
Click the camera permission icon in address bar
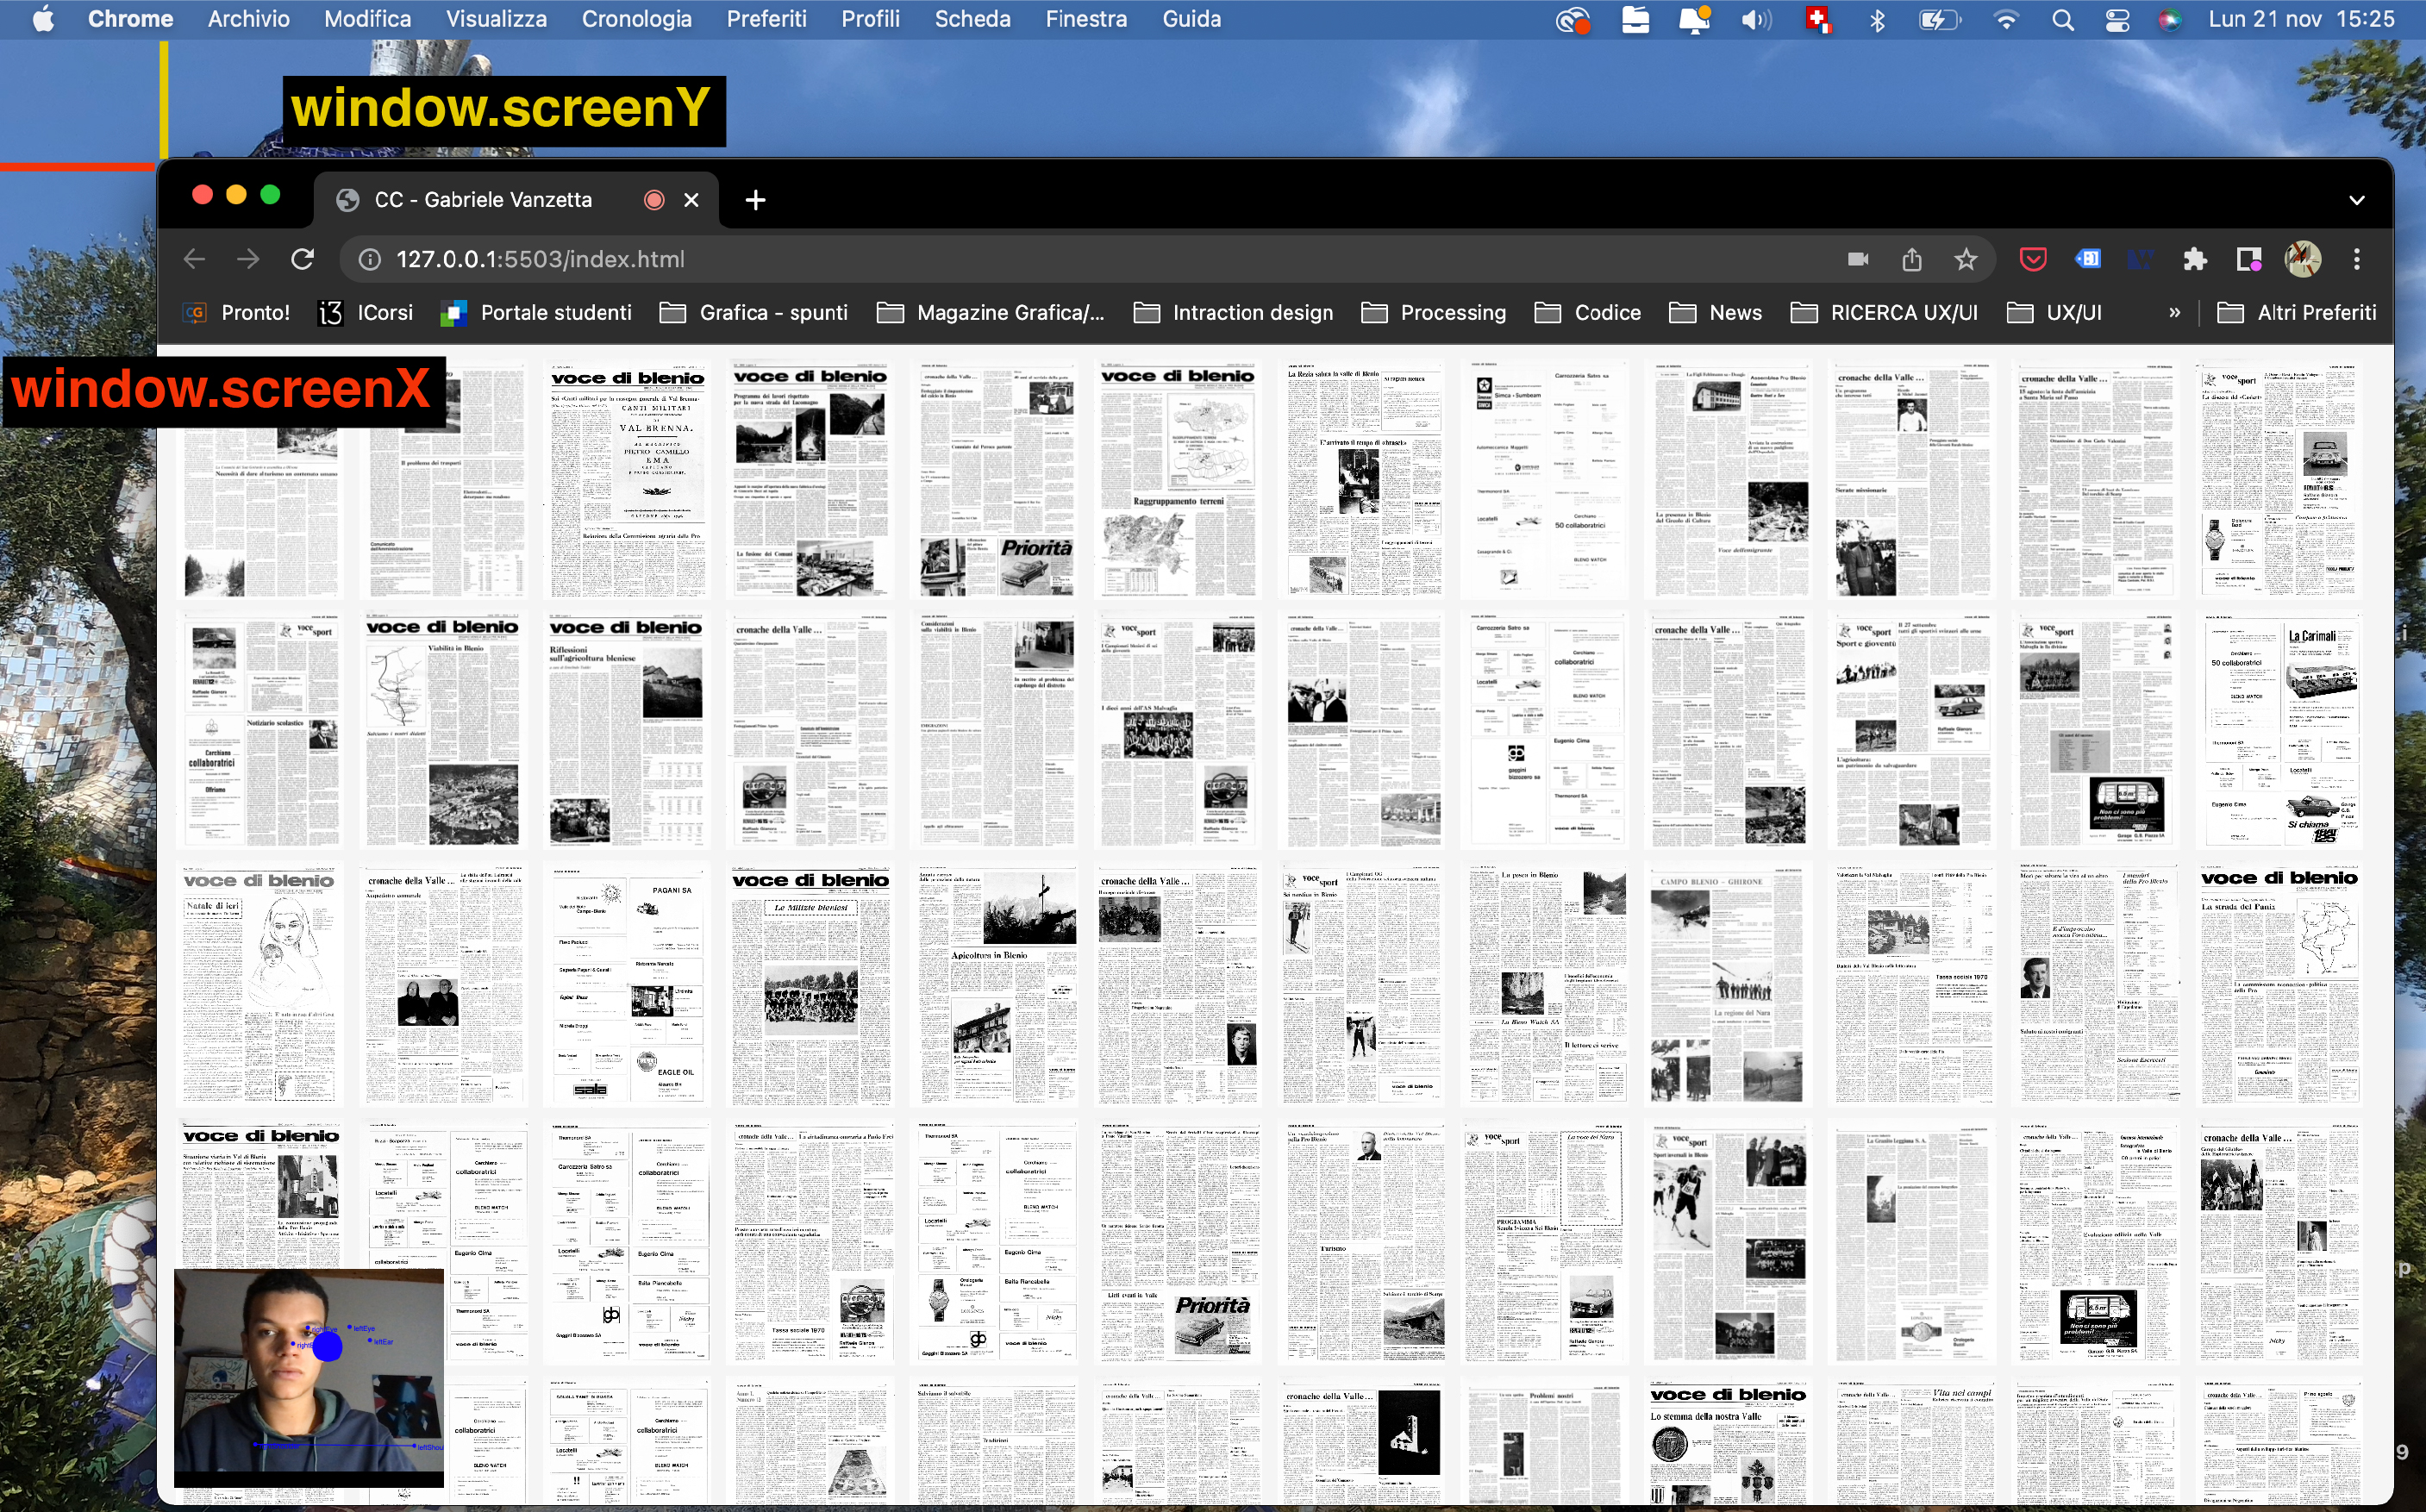(1858, 259)
